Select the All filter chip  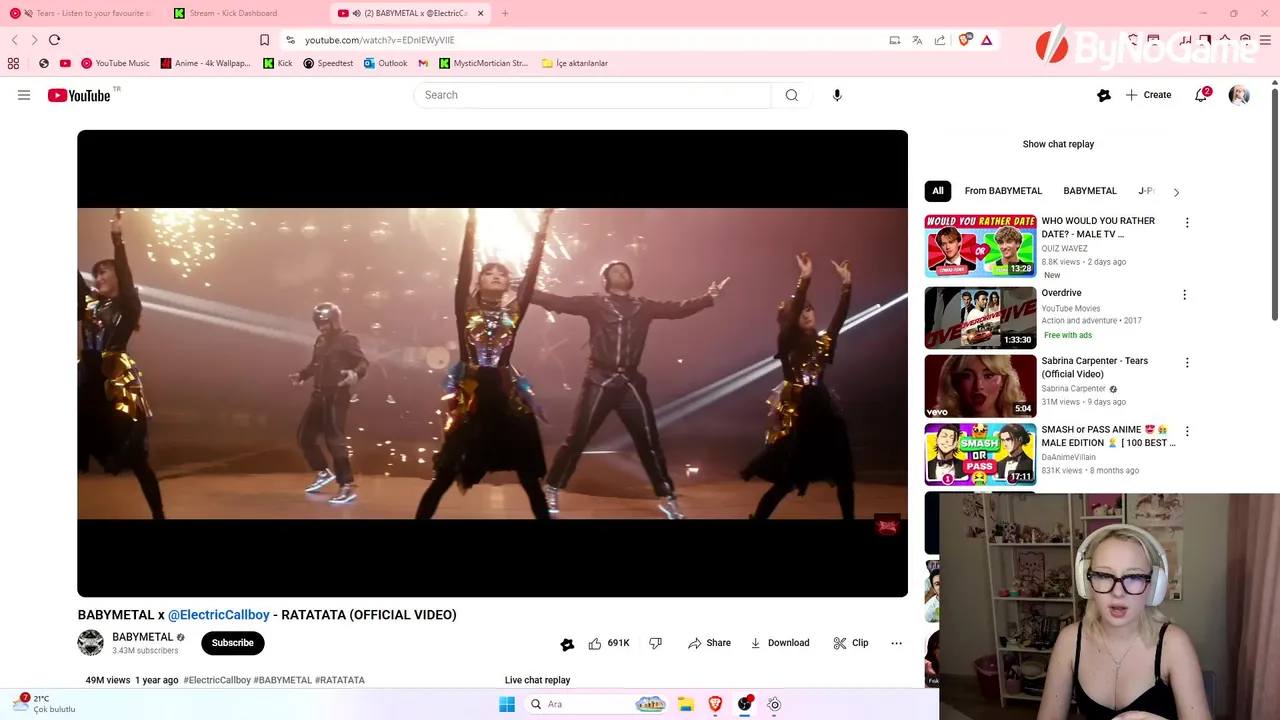click(x=938, y=191)
